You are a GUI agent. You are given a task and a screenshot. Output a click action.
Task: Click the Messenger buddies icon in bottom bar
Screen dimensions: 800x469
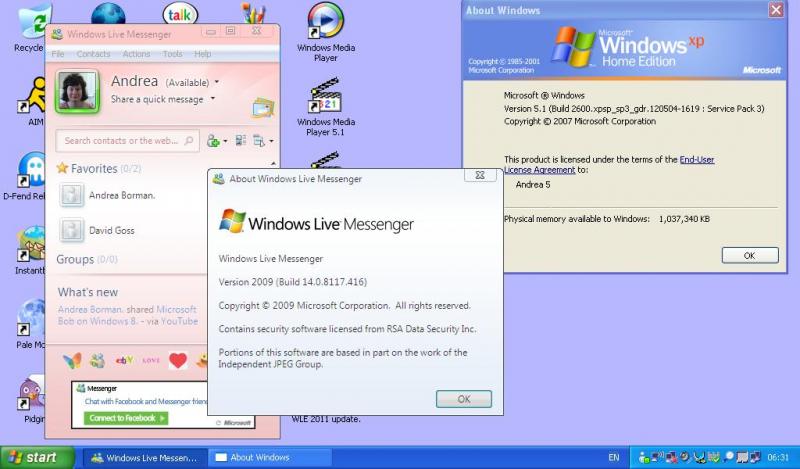pos(97,361)
